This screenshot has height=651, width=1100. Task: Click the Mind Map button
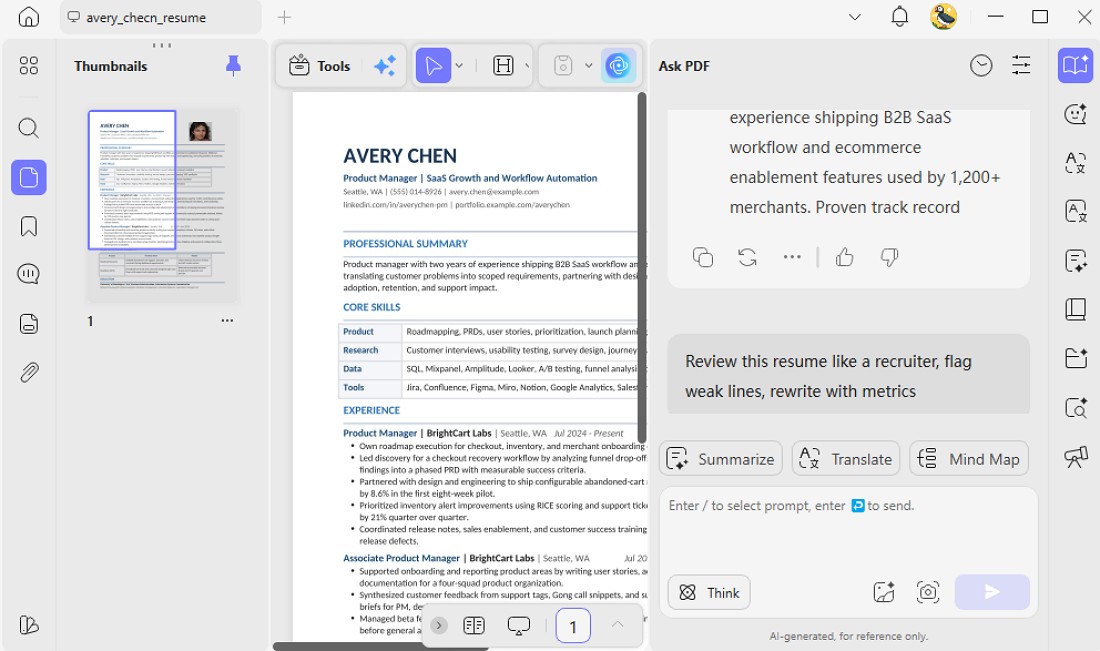click(x=970, y=459)
